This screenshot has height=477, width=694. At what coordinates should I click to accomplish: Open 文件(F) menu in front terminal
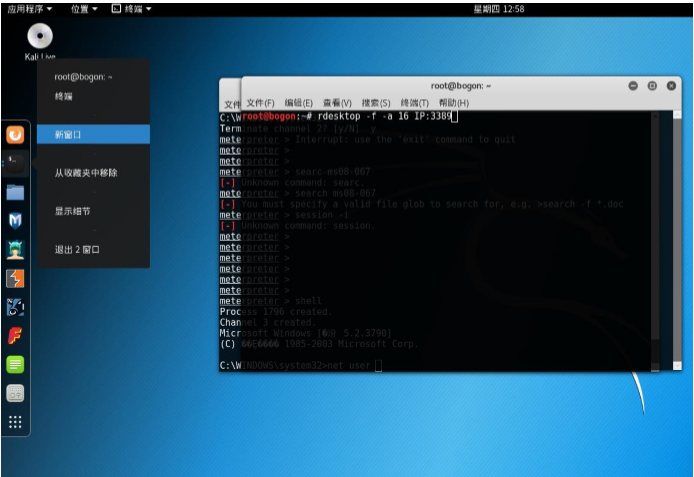[260, 103]
